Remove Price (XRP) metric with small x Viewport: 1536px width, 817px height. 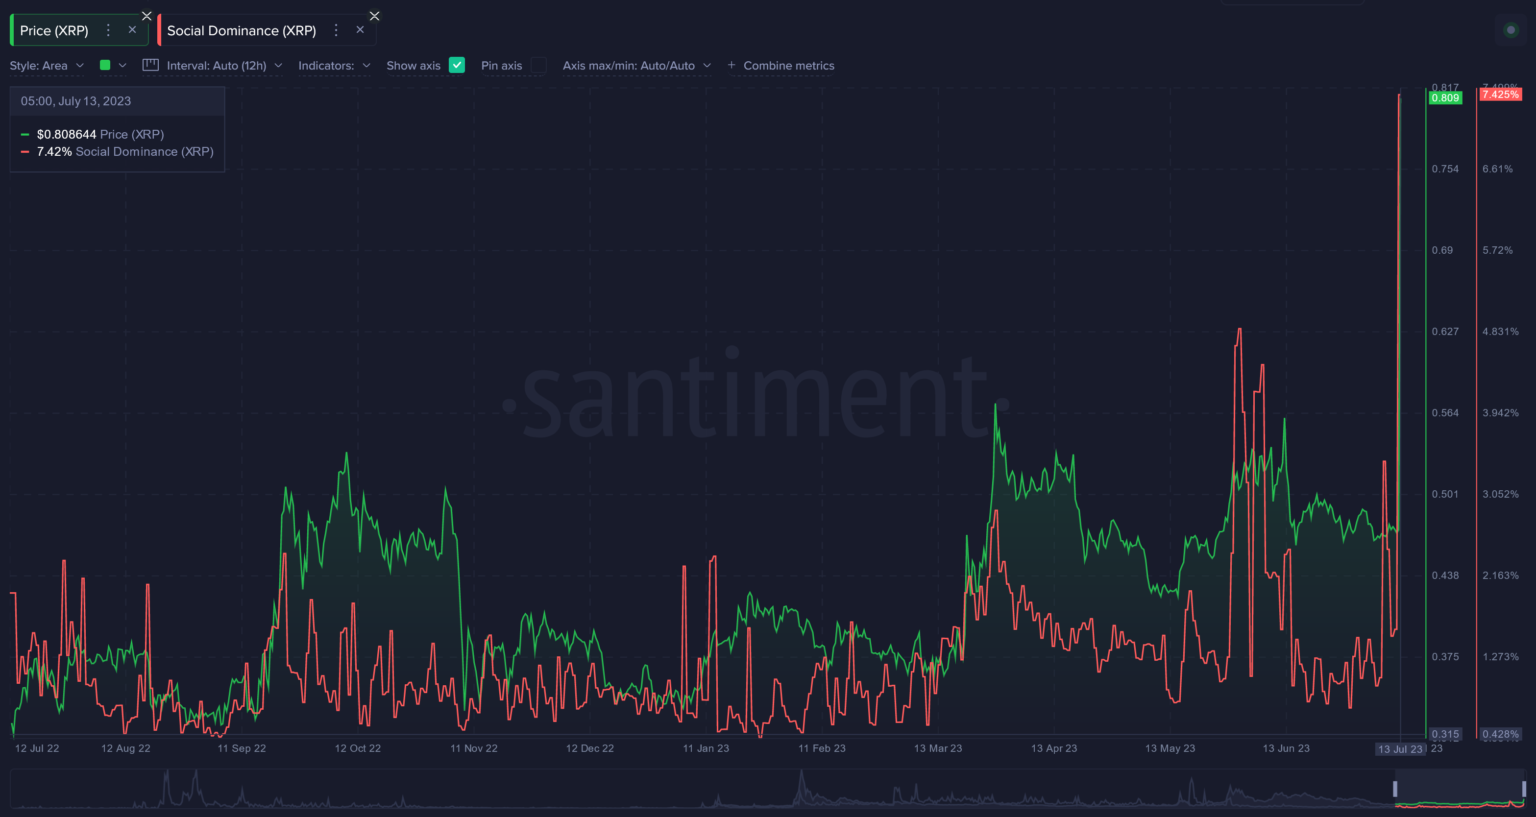(x=132, y=30)
